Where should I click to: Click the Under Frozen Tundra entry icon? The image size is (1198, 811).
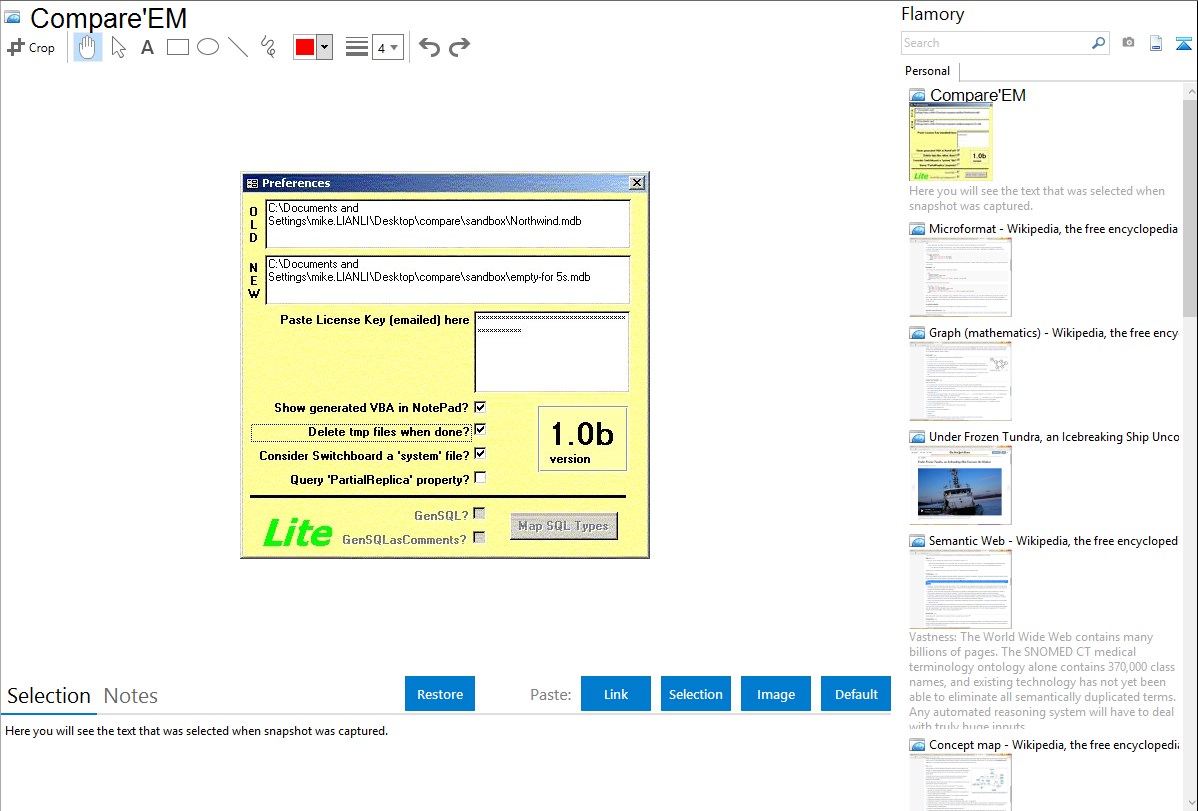pyautogui.click(x=917, y=437)
